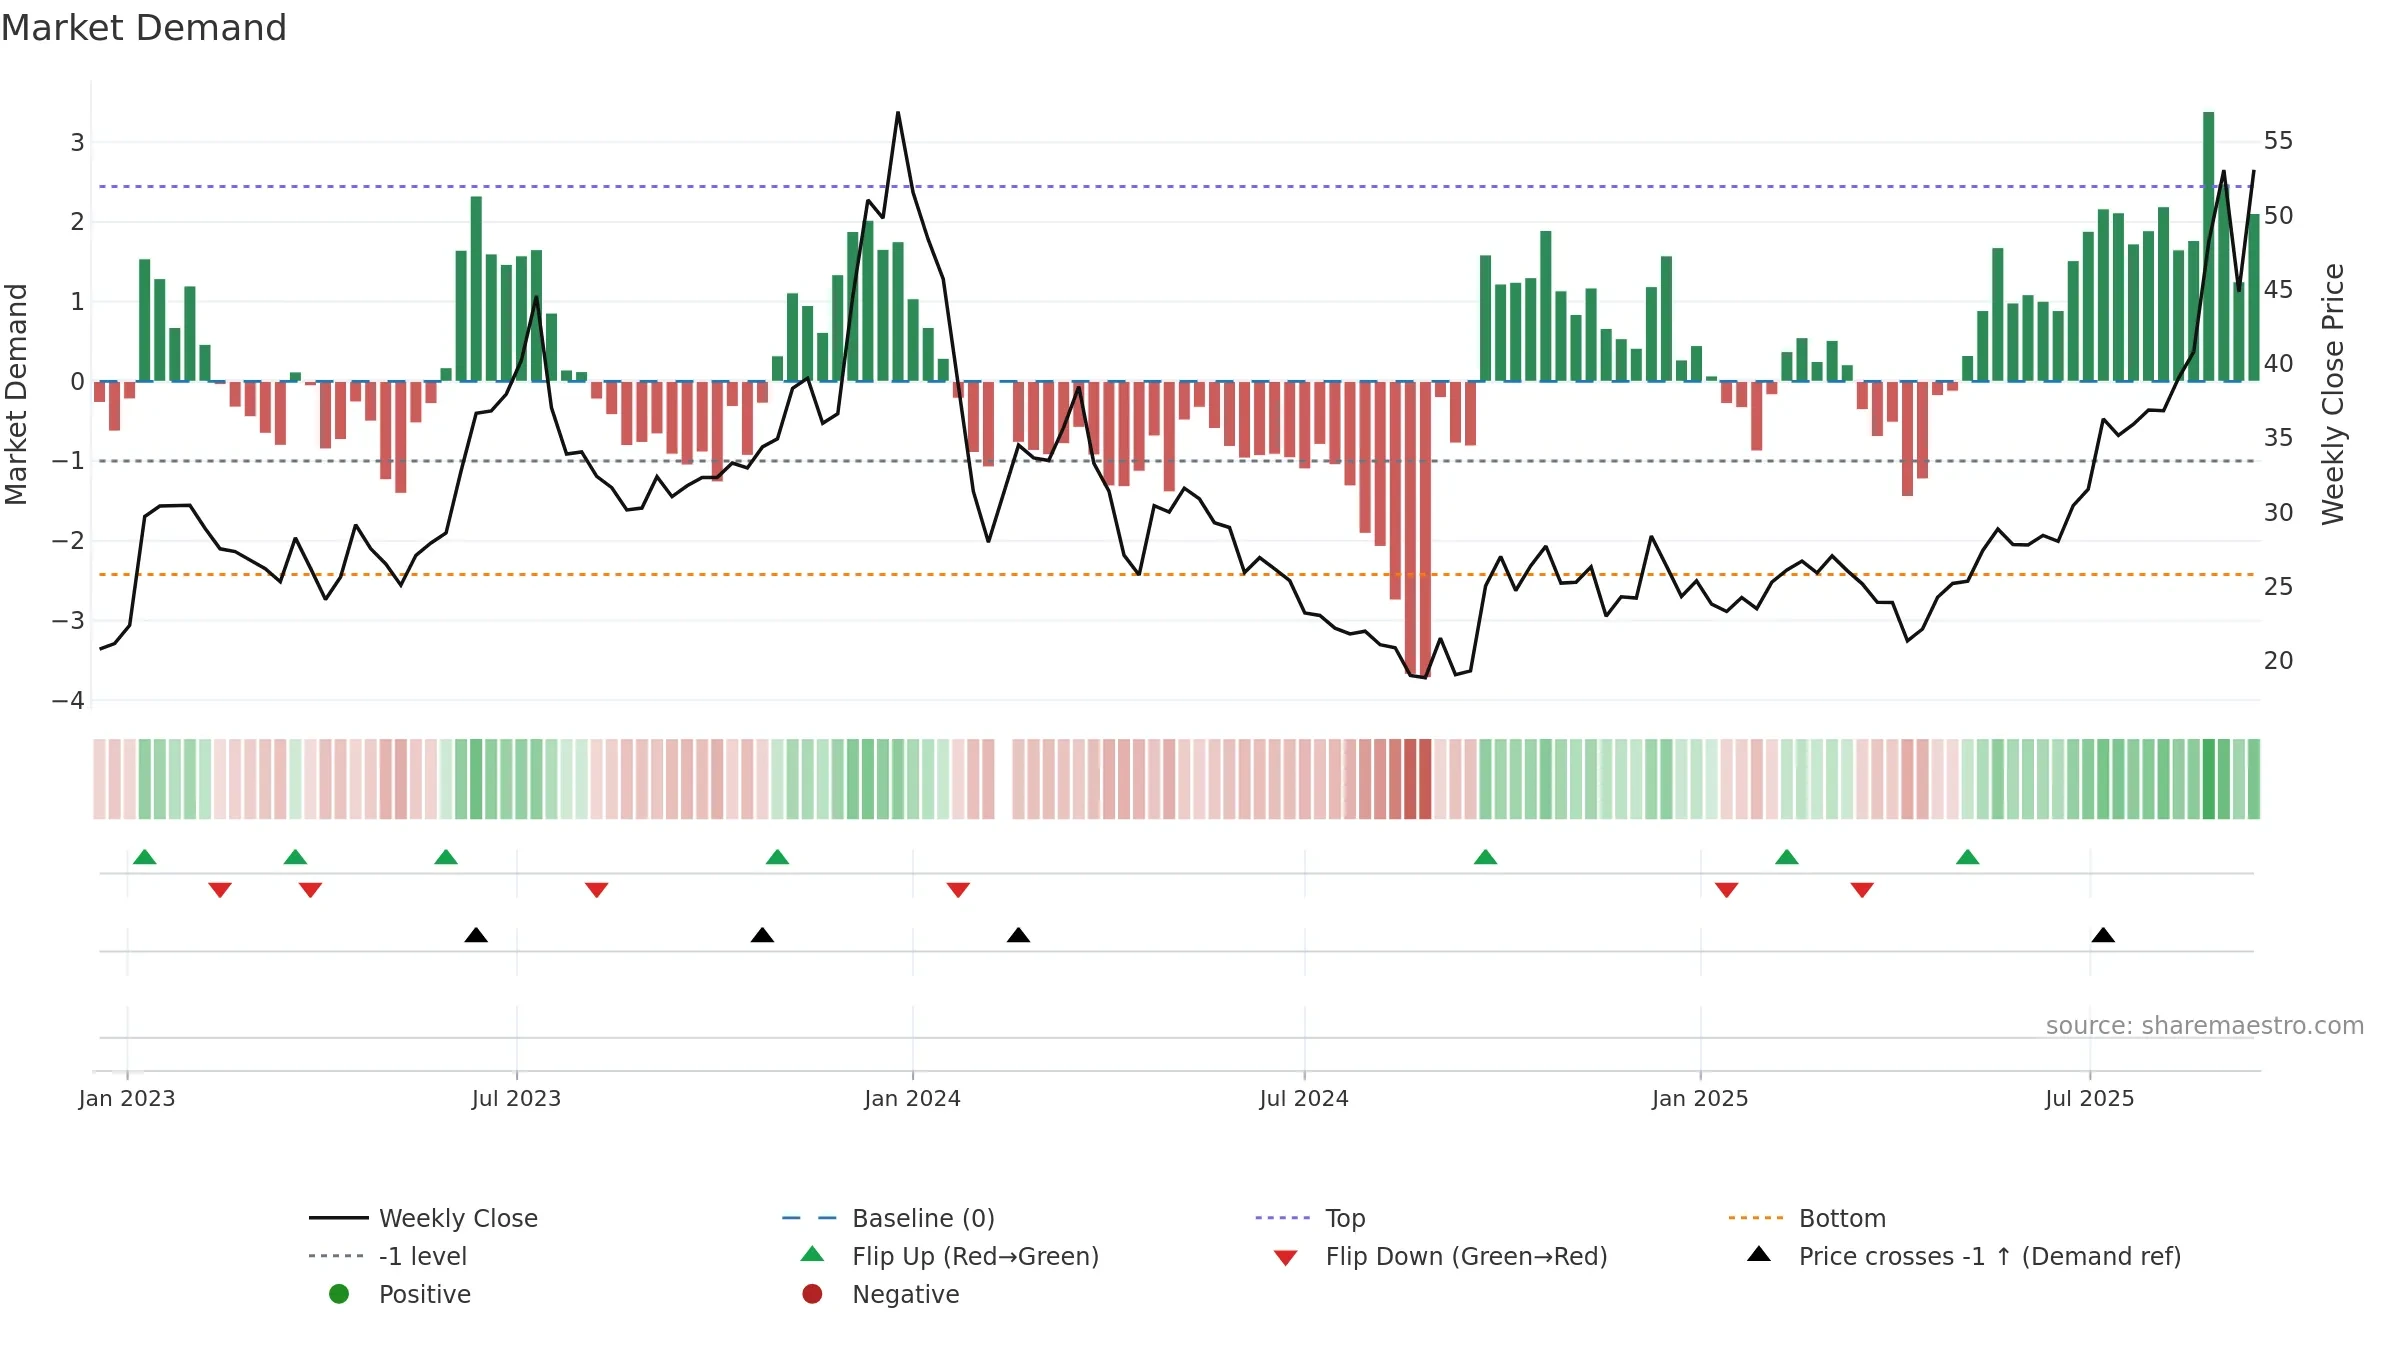Toggle the Weekly Close legend entry

tap(424, 1218)
